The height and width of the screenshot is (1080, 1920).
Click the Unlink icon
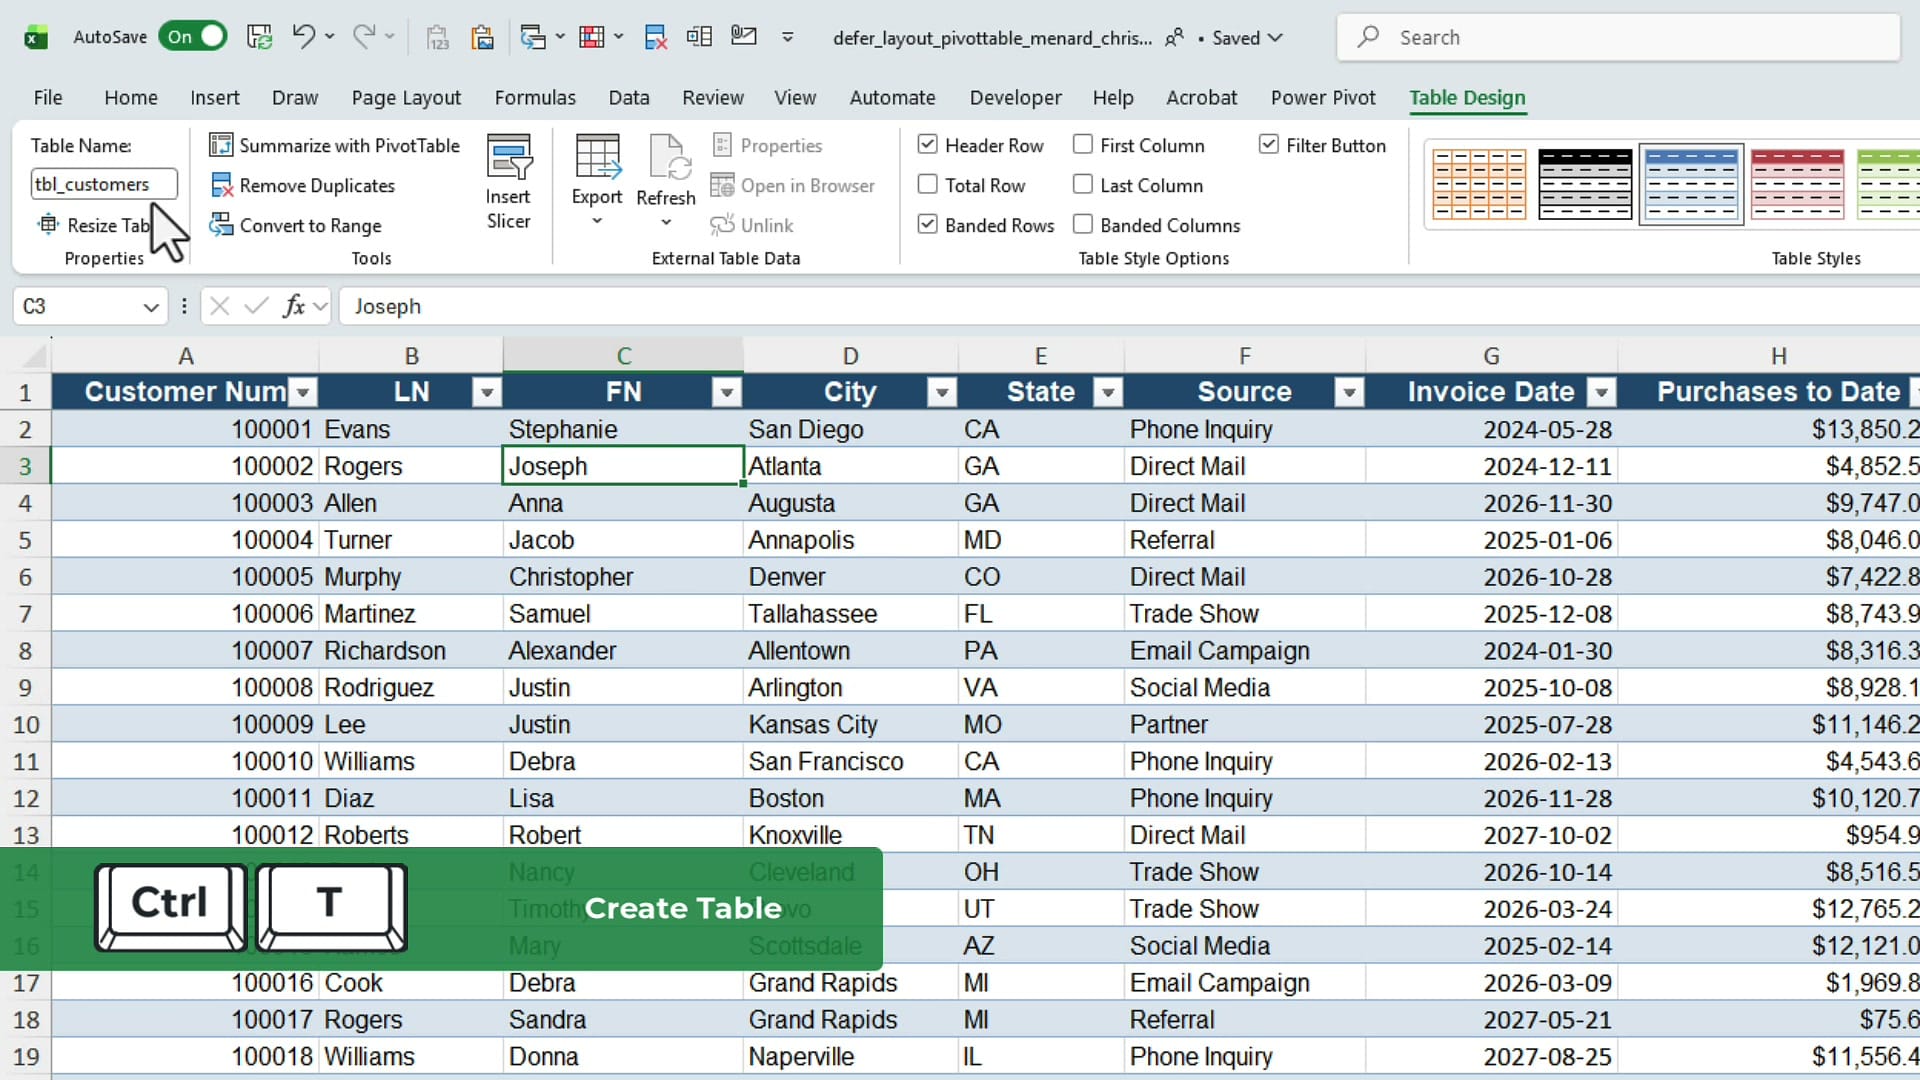tap(722, 225)
